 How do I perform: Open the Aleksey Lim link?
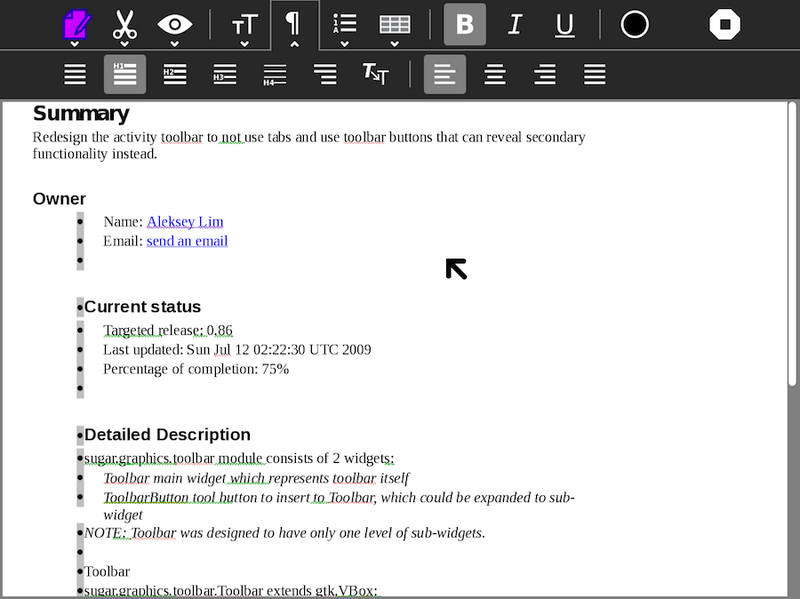click(185, 222)
